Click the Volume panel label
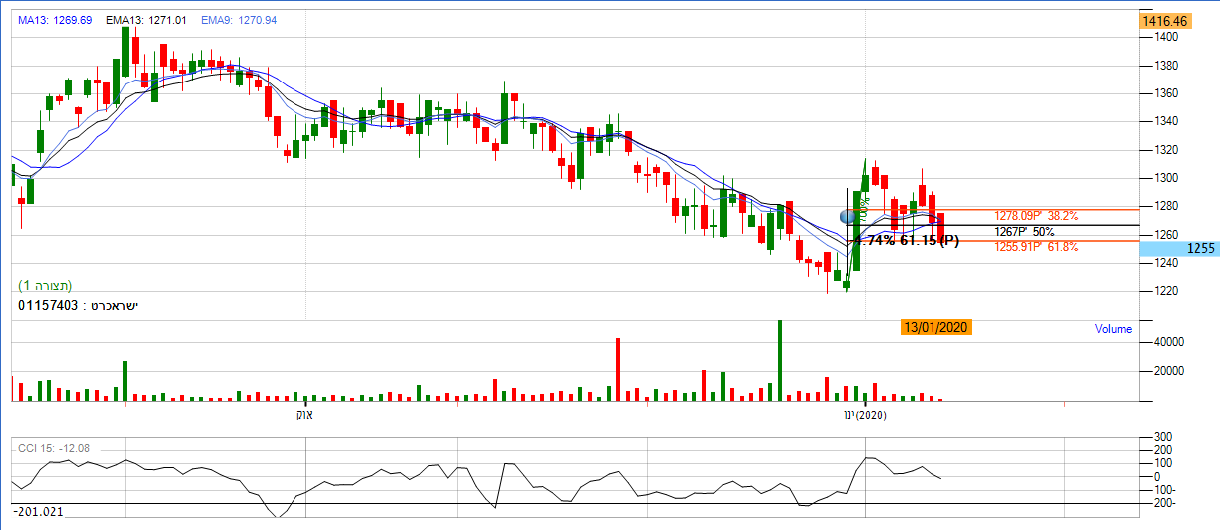The height and width of the screenshot is (530, 1220). [x=1112, y=328]
